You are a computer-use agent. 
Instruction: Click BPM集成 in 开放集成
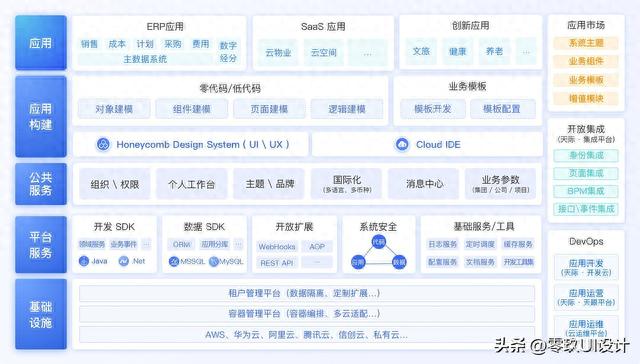[586, 191]
